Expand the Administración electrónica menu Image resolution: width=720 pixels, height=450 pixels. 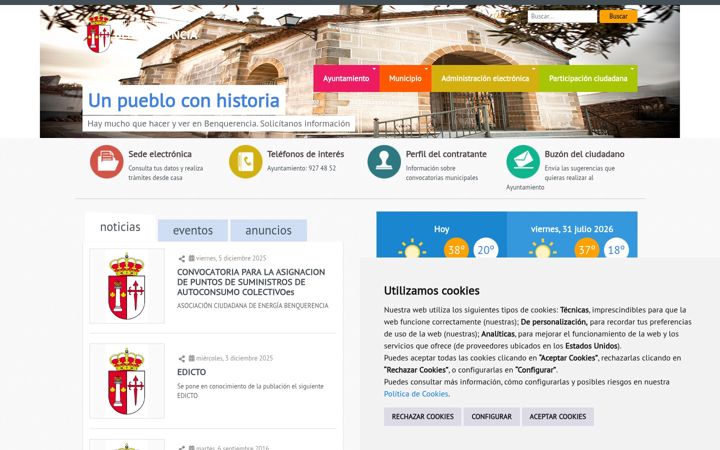[x=485, y=79]
